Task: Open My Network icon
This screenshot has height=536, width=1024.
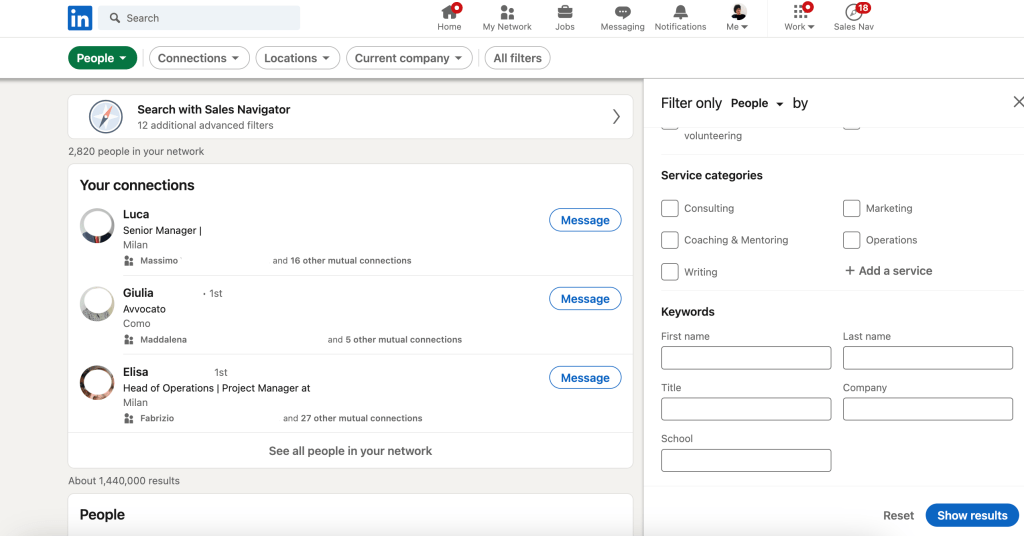Action: click(507, 13)
